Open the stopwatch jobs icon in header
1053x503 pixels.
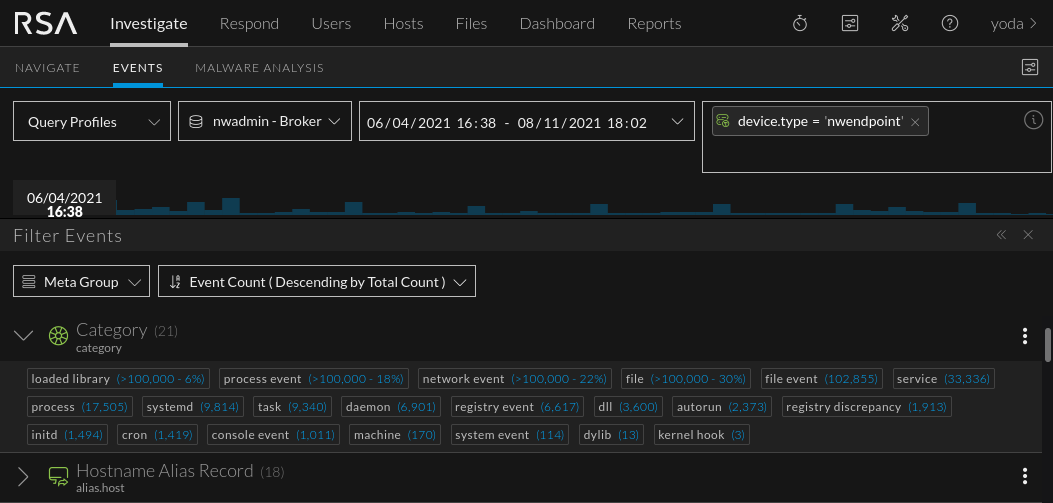800,23
